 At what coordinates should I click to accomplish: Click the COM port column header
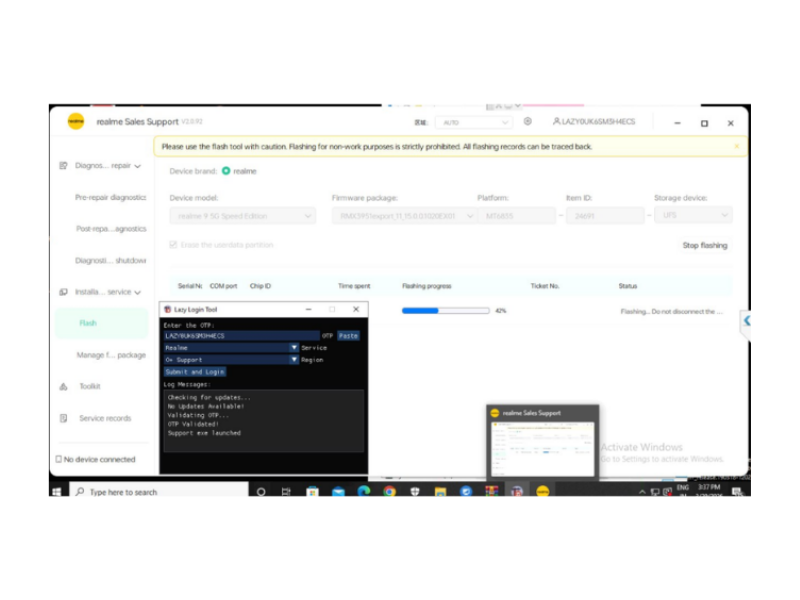223,286
